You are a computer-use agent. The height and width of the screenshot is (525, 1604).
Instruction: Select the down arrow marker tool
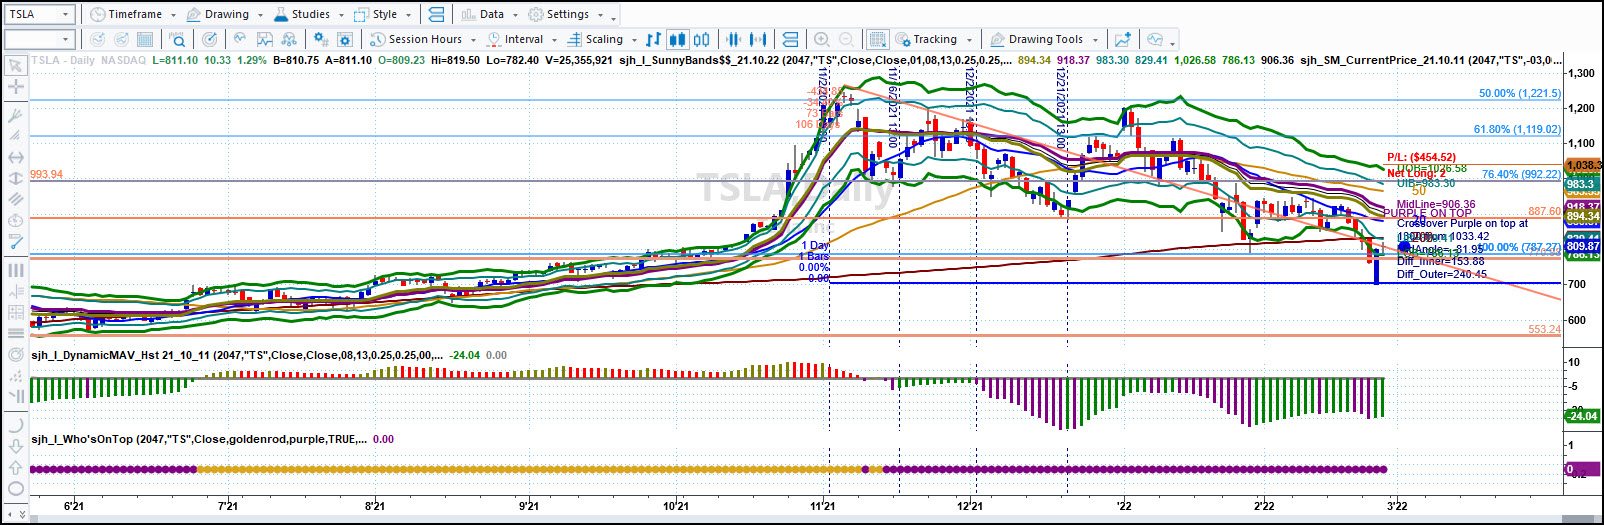[15, 446]
